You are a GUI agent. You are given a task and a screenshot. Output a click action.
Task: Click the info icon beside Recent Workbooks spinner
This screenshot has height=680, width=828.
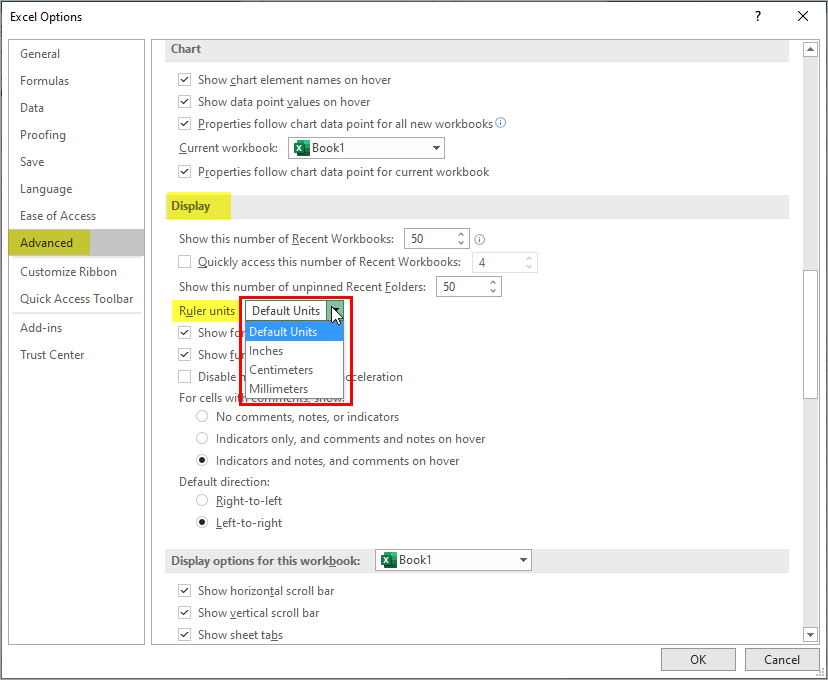pyautogui.click(x=479, y=240)
